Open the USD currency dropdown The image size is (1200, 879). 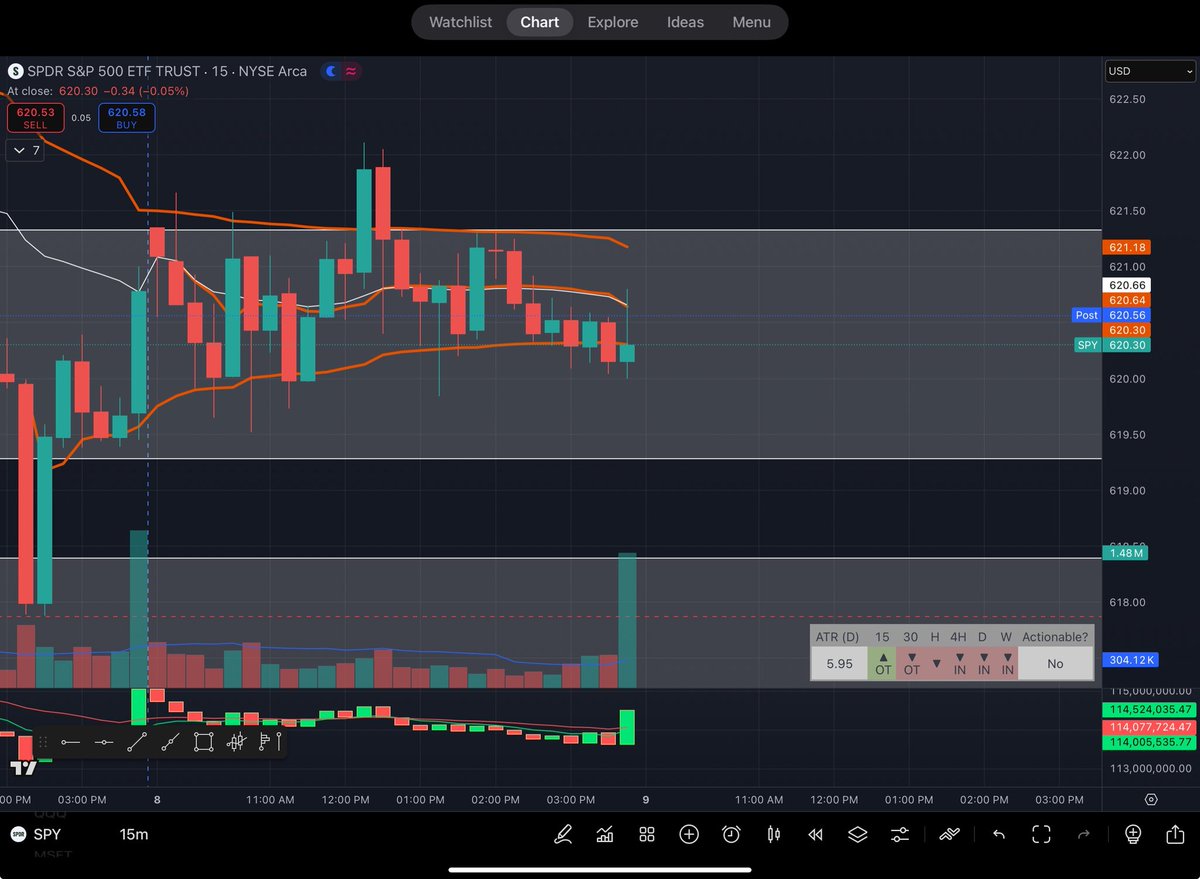1149,71
